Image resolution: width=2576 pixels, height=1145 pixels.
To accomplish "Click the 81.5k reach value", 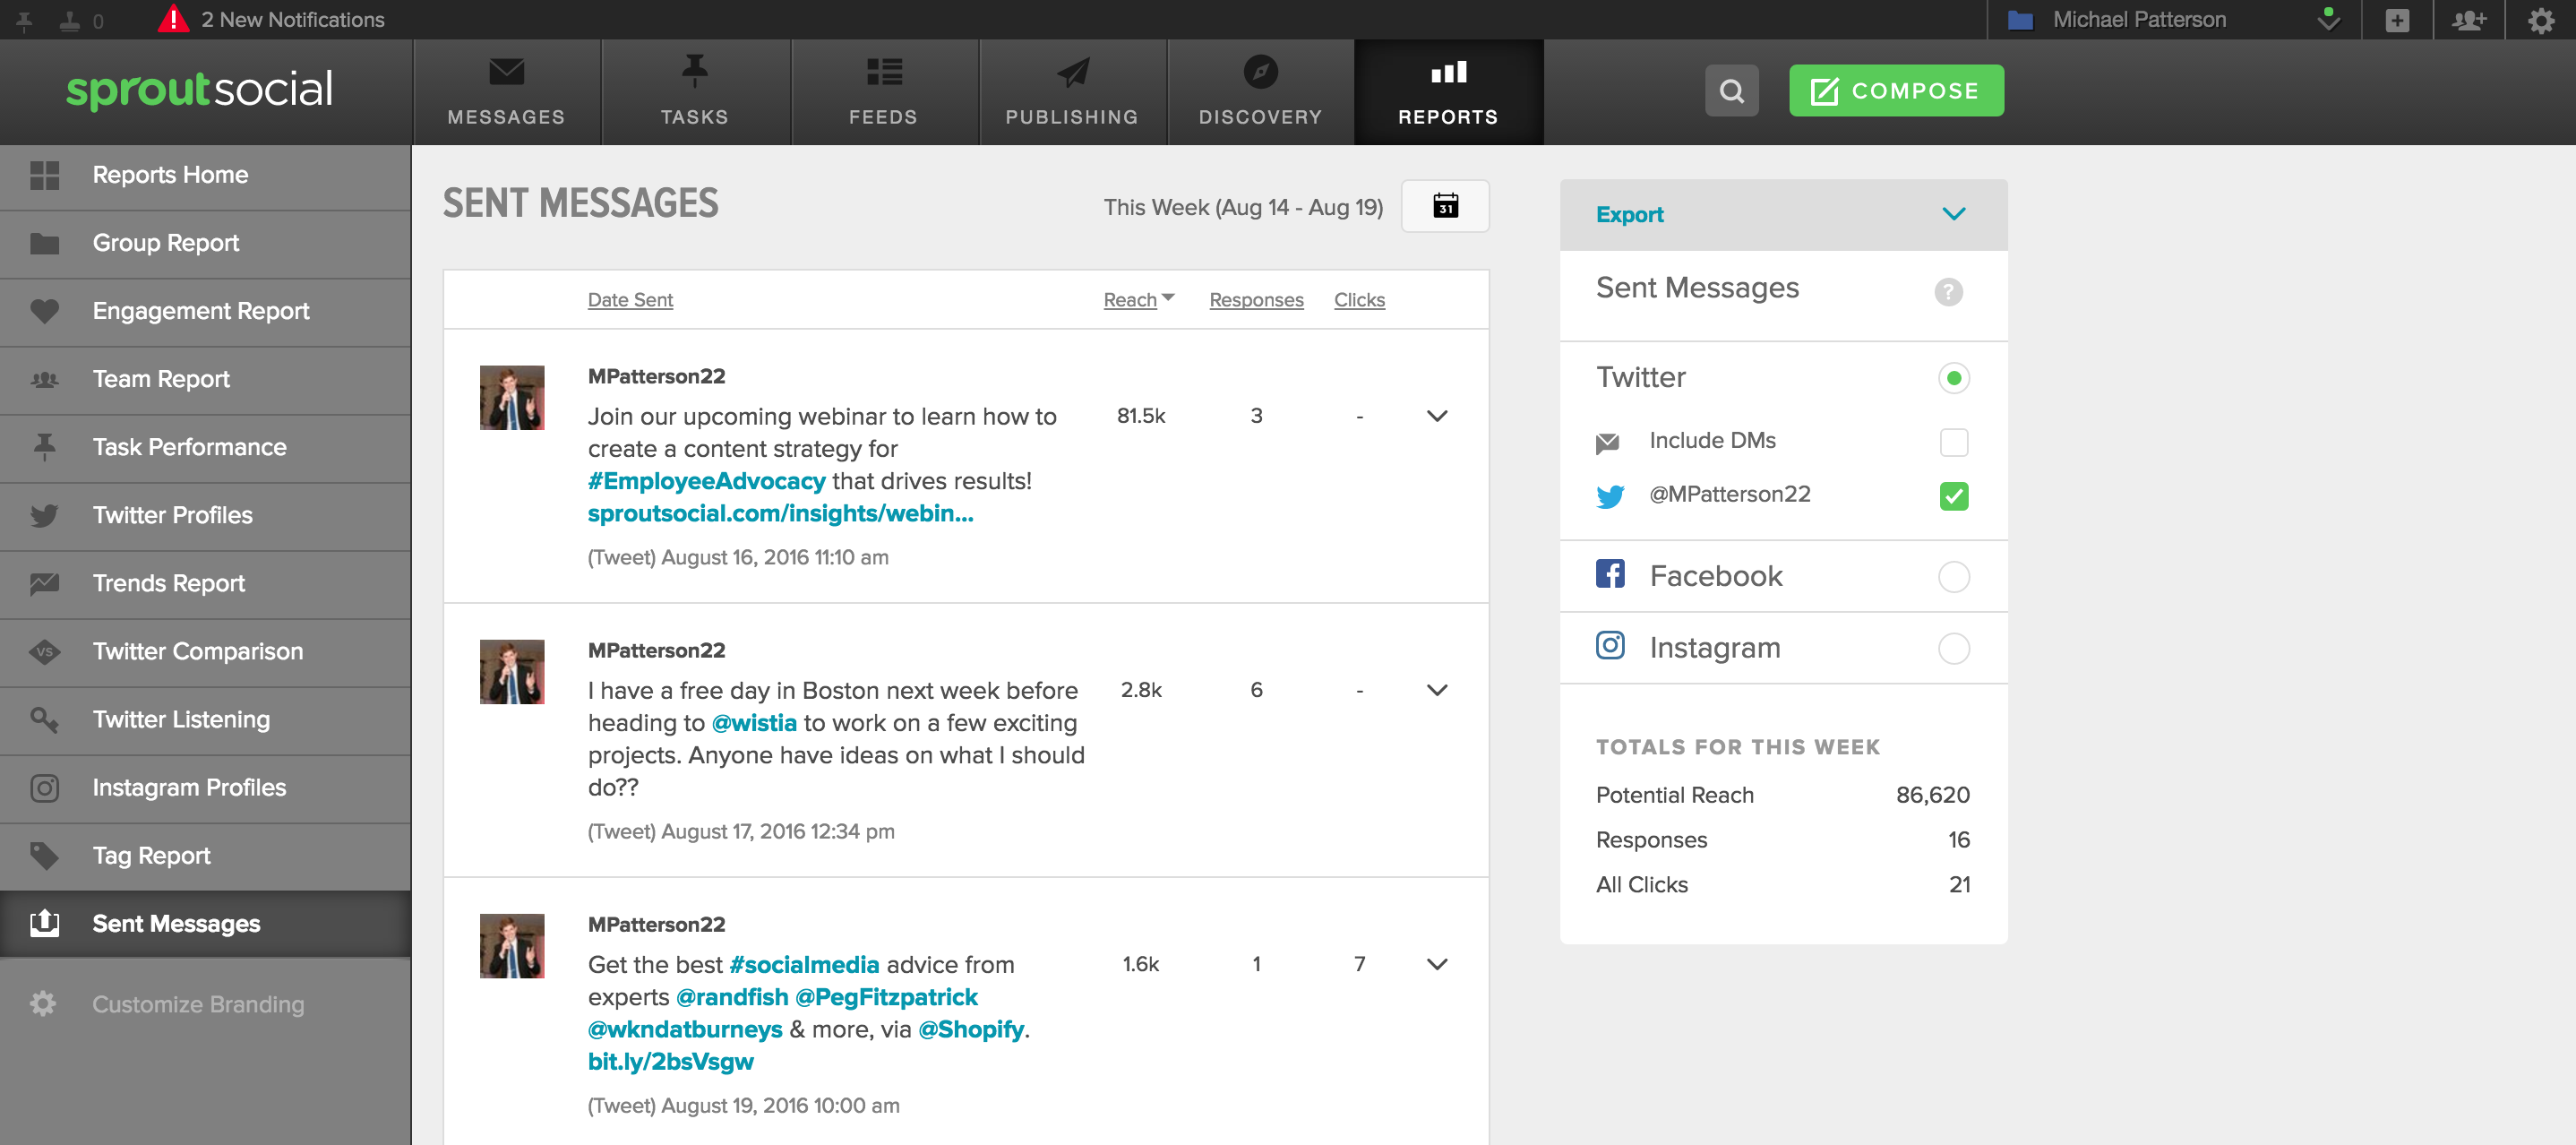I will pyautogui.click(x=1140, y=416).
